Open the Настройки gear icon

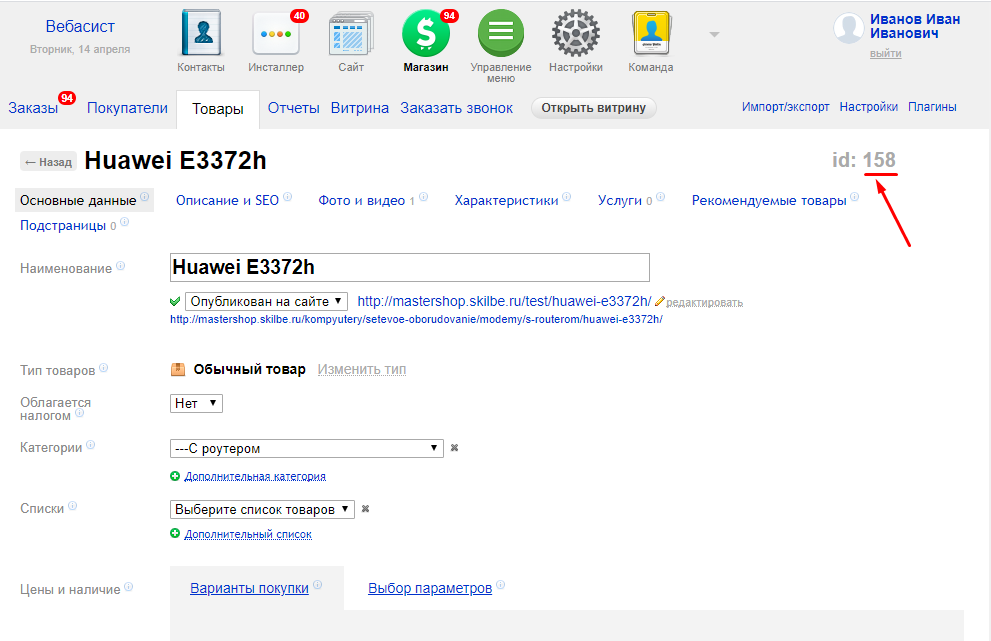576,34
